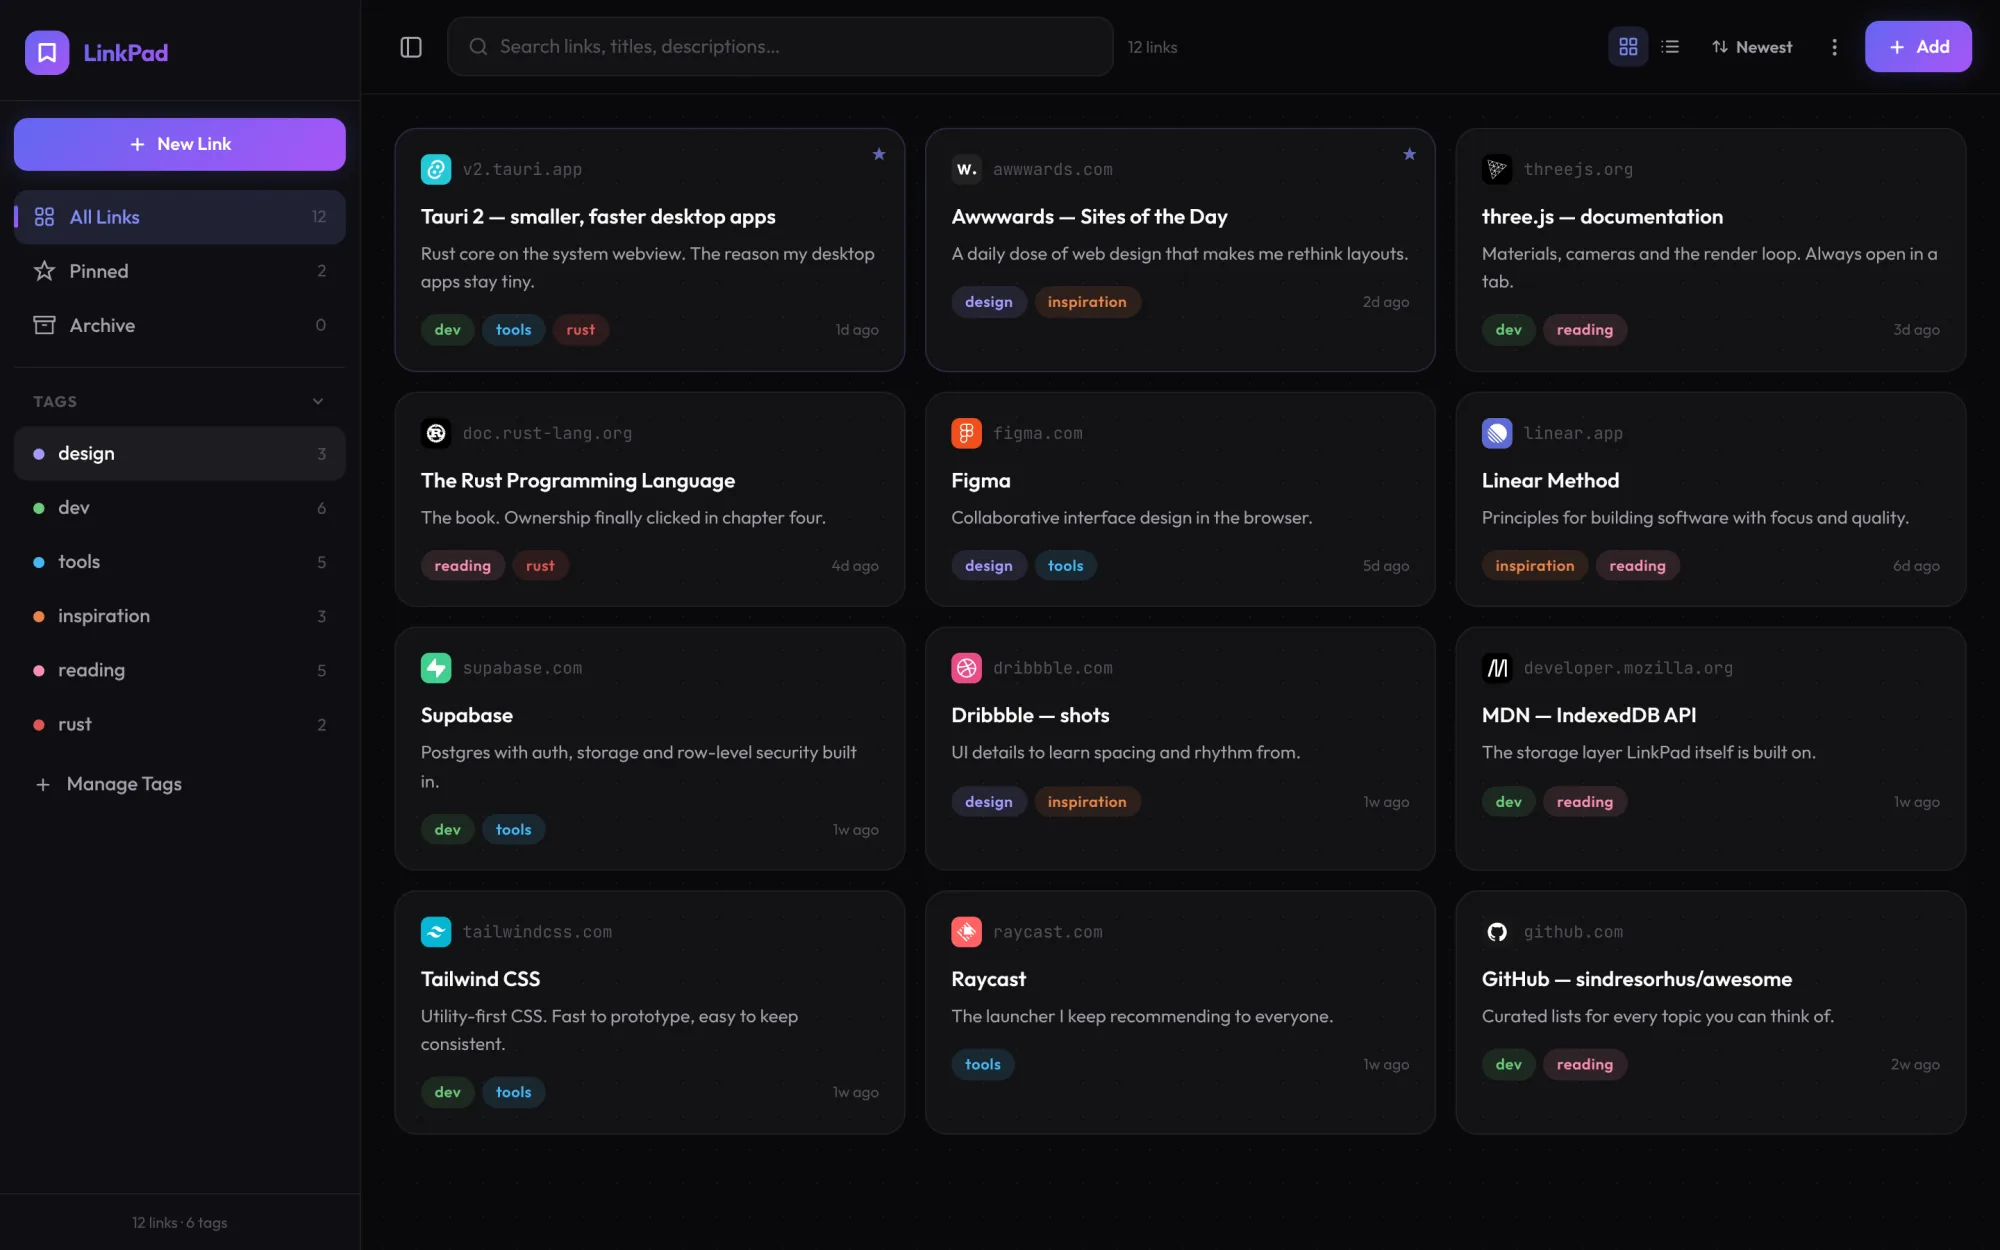Open the Pinned section
Viewport: 2000px width, 1250px height.
click(x=180, y=271)
